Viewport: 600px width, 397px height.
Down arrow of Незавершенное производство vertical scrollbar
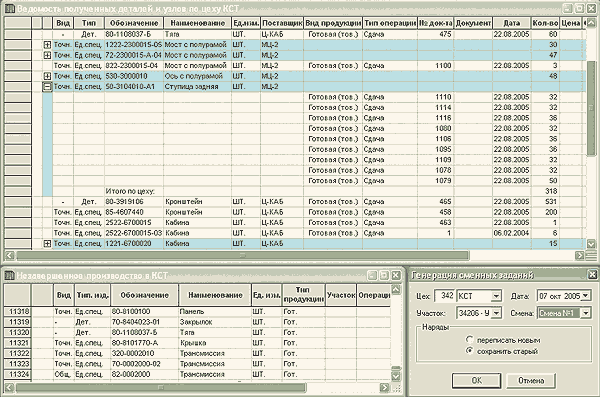click(396, 376)
